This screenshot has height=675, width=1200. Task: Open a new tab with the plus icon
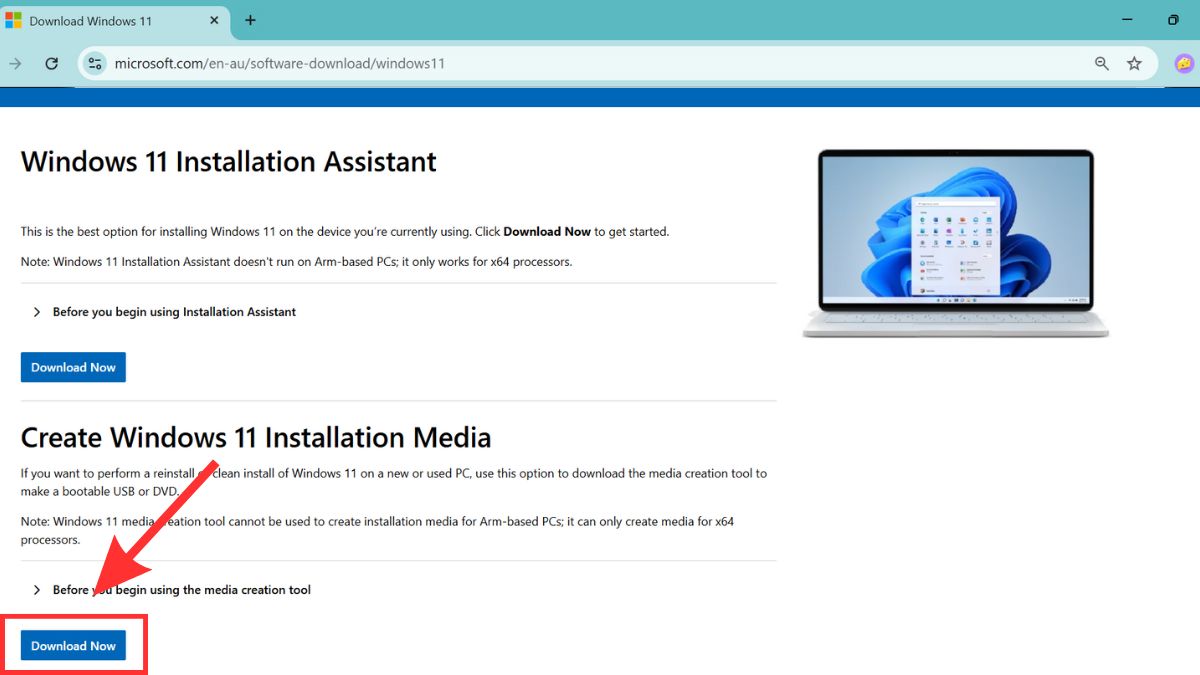click(x=250, y=20)
